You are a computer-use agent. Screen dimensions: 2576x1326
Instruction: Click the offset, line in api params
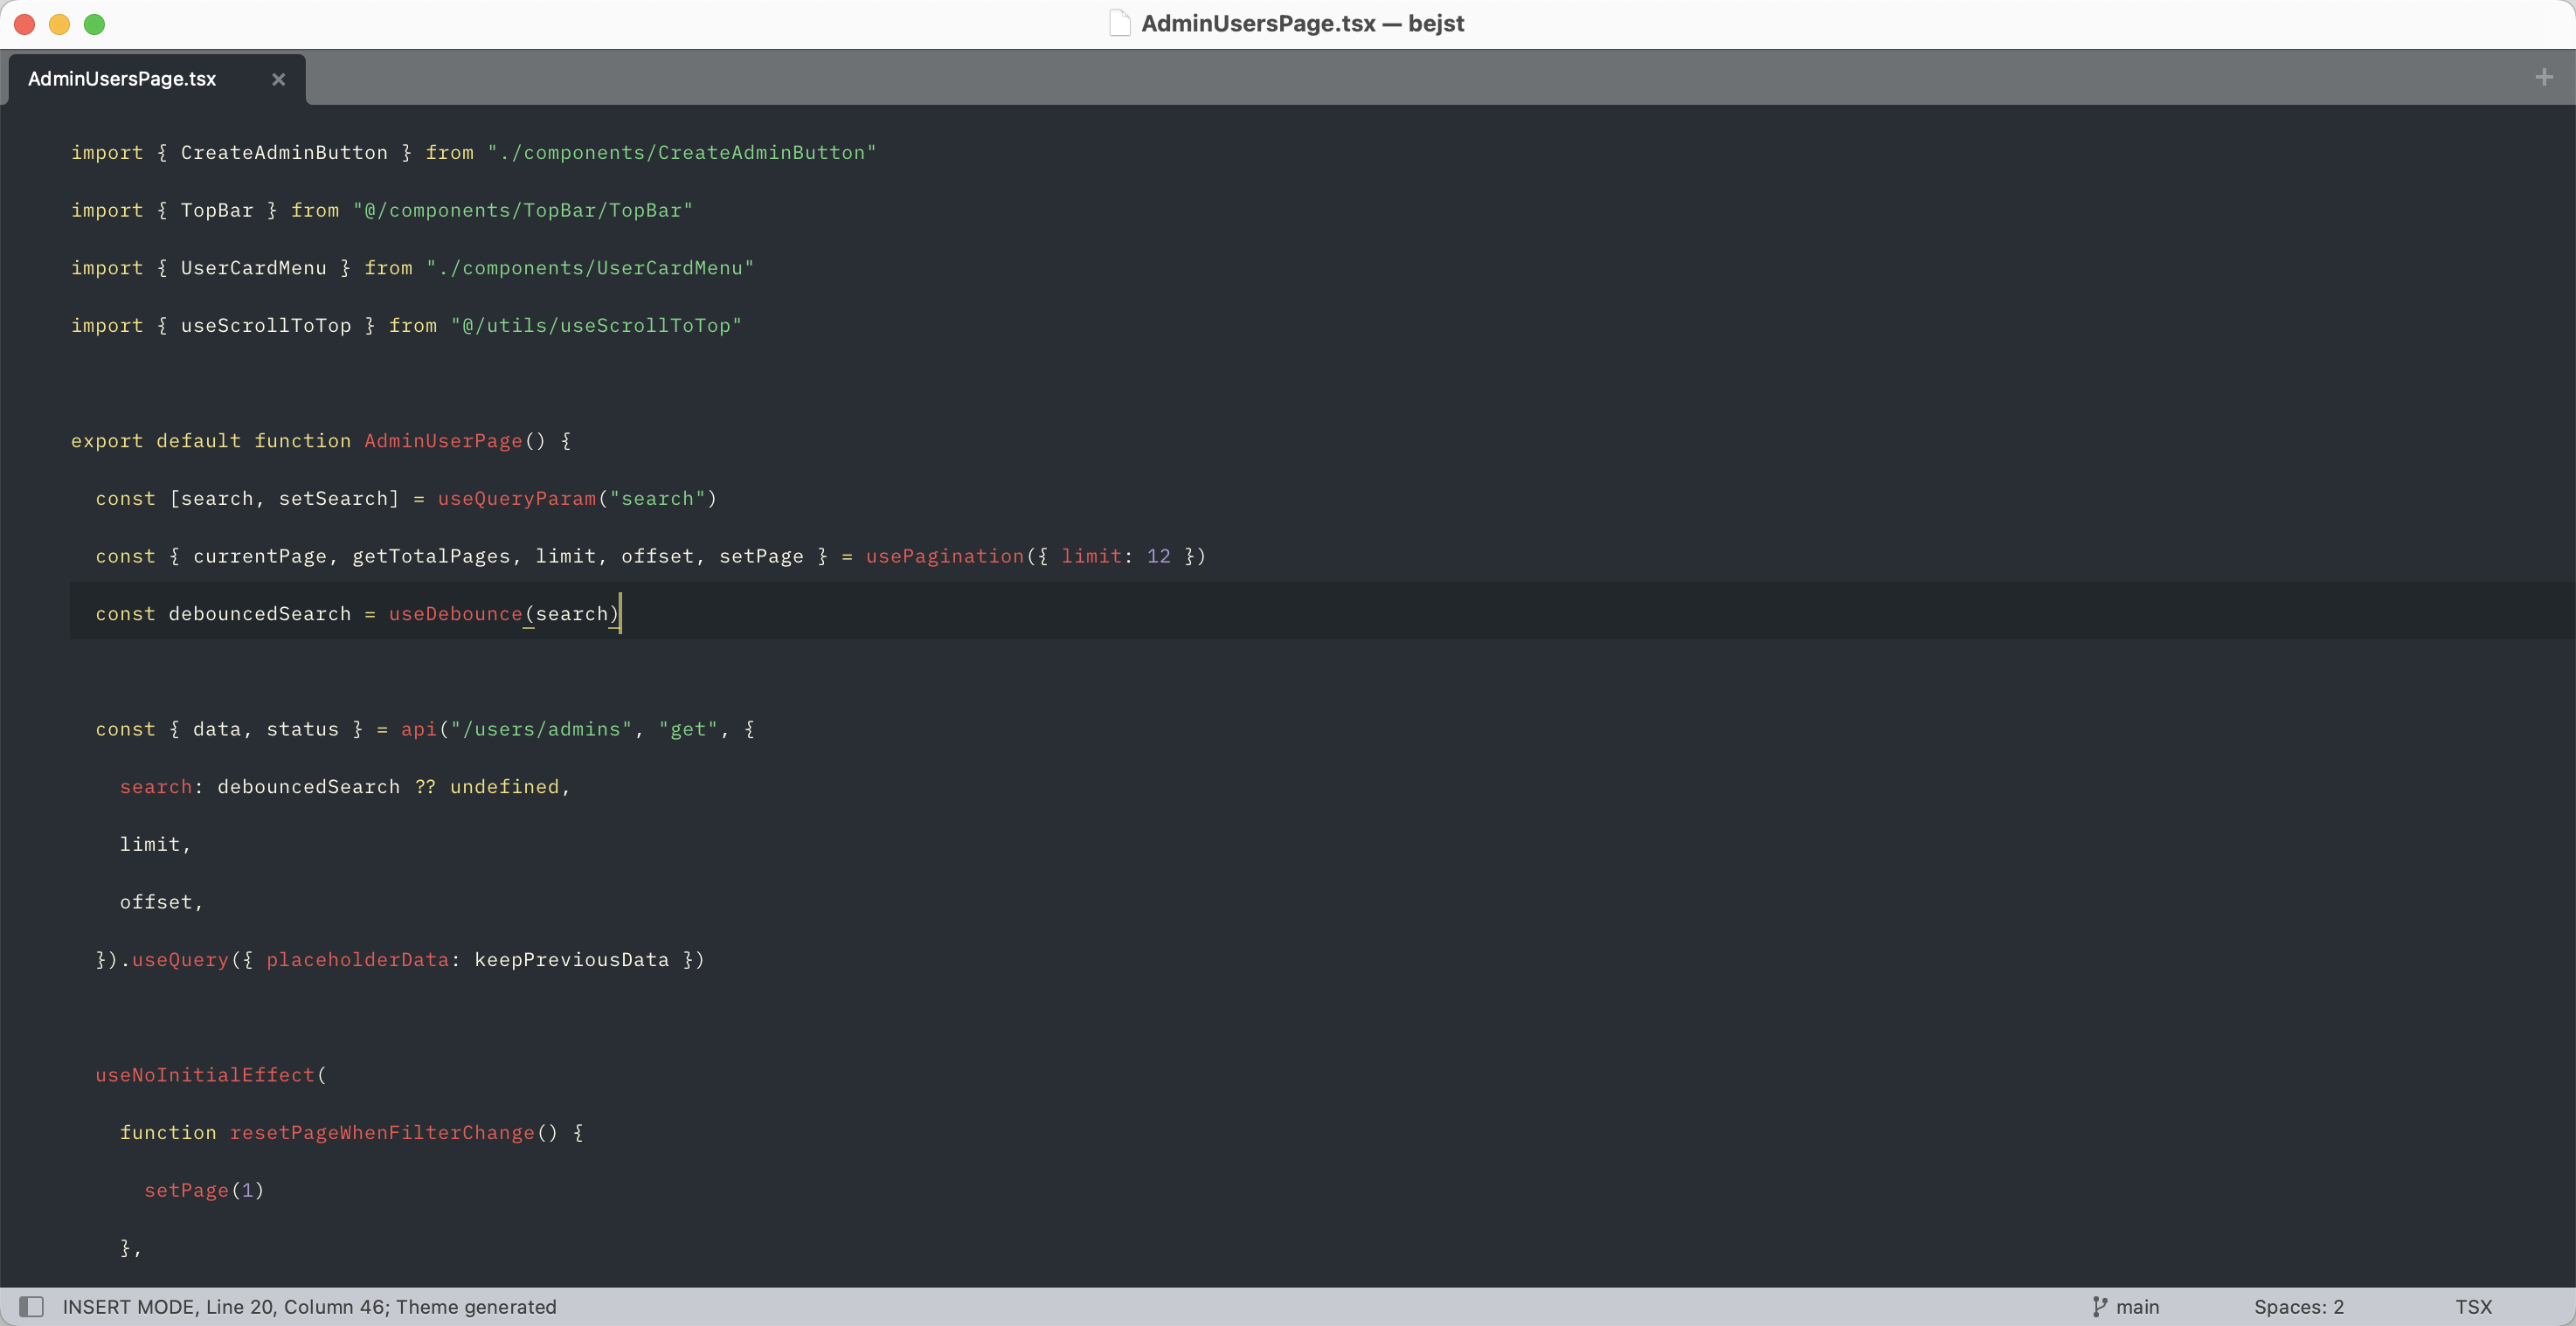161,902
